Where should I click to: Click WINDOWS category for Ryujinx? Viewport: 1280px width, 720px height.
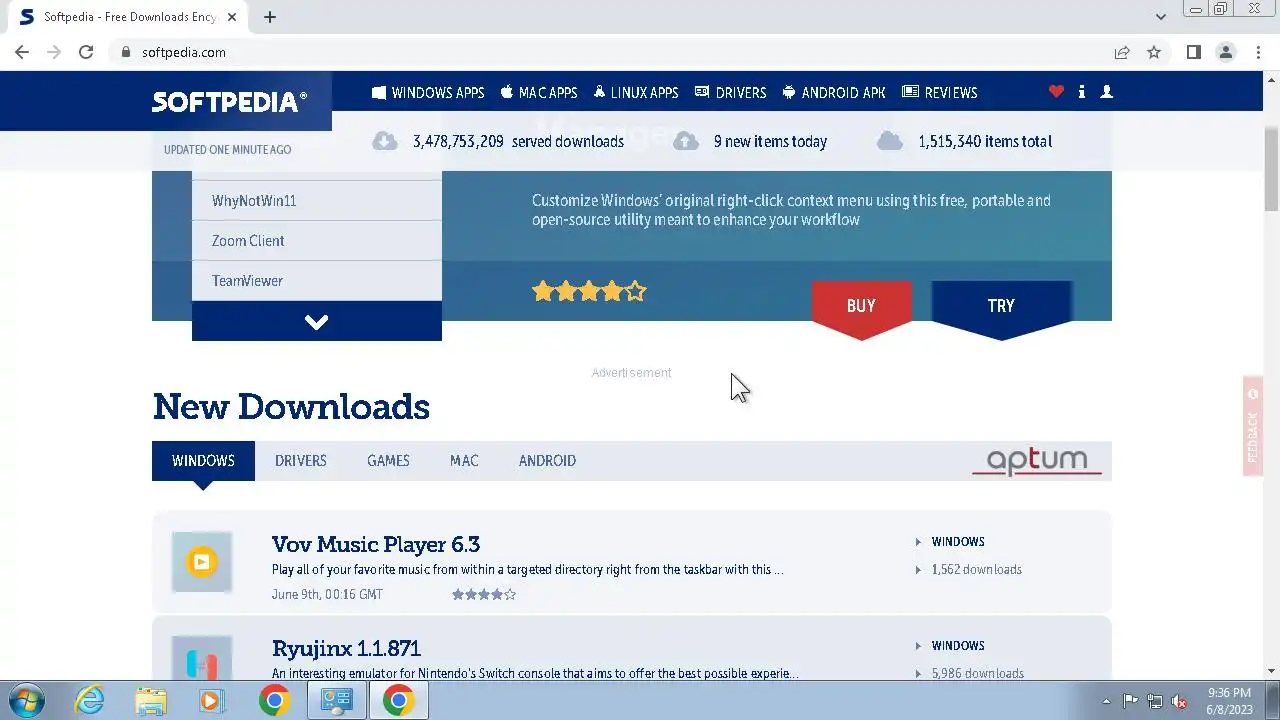coord(958,646)
